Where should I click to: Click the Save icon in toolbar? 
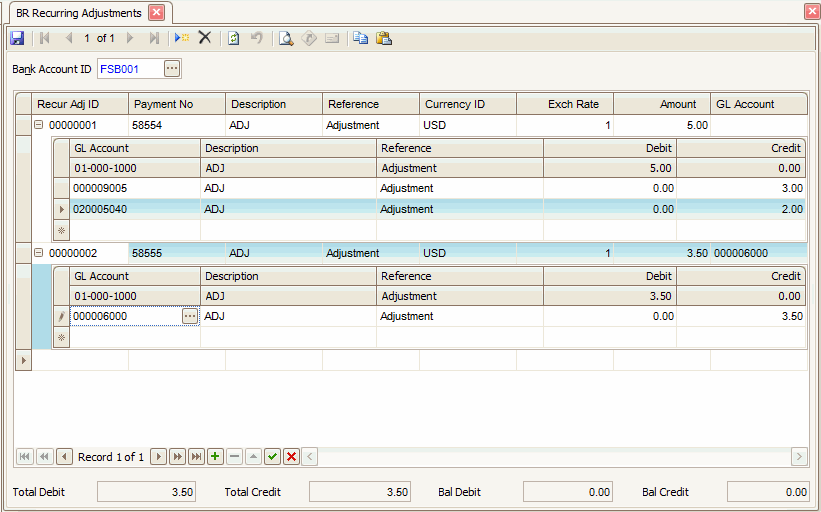click(x=17, y=38)
